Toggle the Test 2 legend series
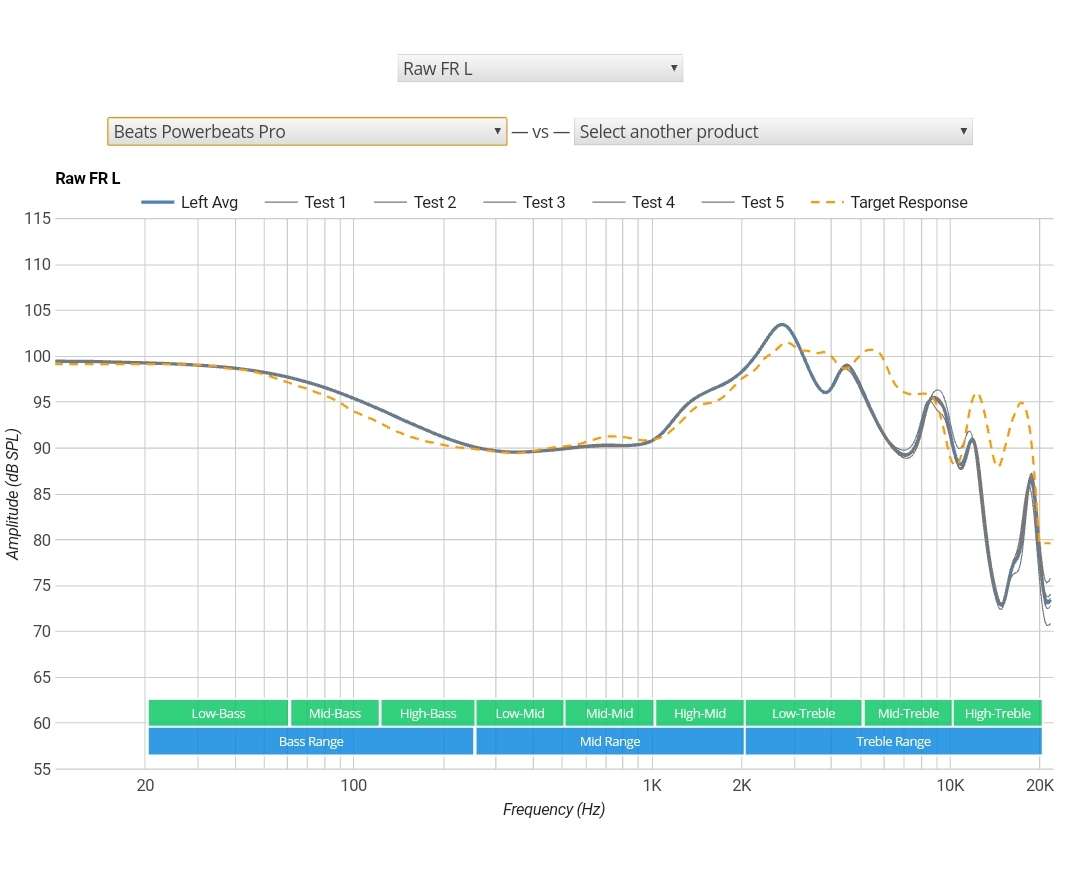This screenshot has width=1080, height=894. [x=415, y=202]
